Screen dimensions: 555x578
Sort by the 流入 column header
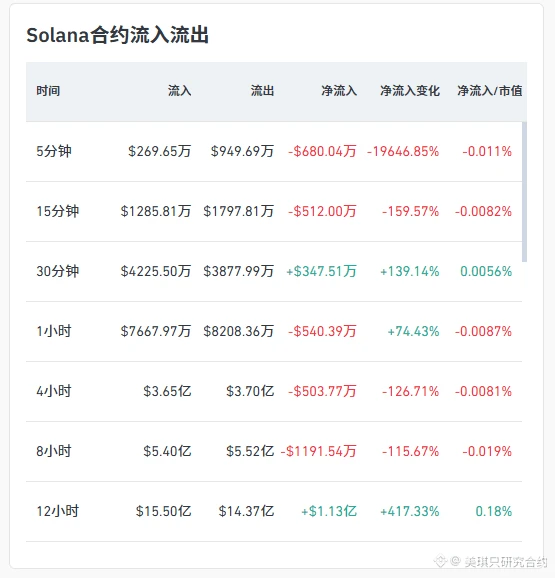(179, 91)
